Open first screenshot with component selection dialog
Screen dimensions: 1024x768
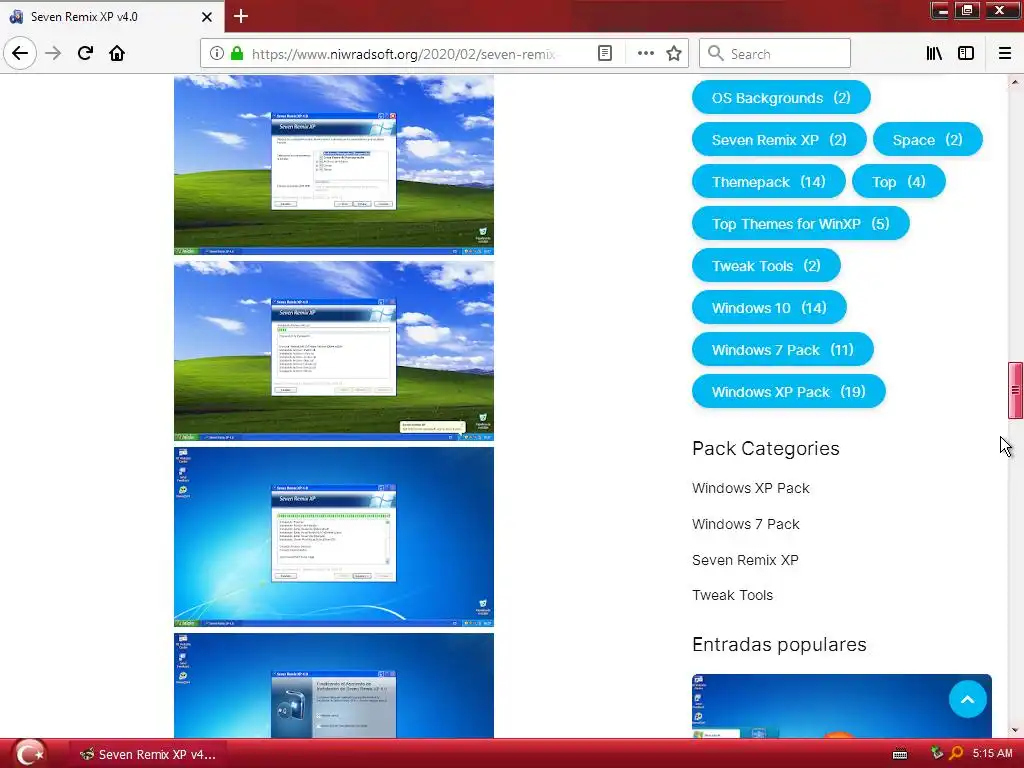coord(334,165)
